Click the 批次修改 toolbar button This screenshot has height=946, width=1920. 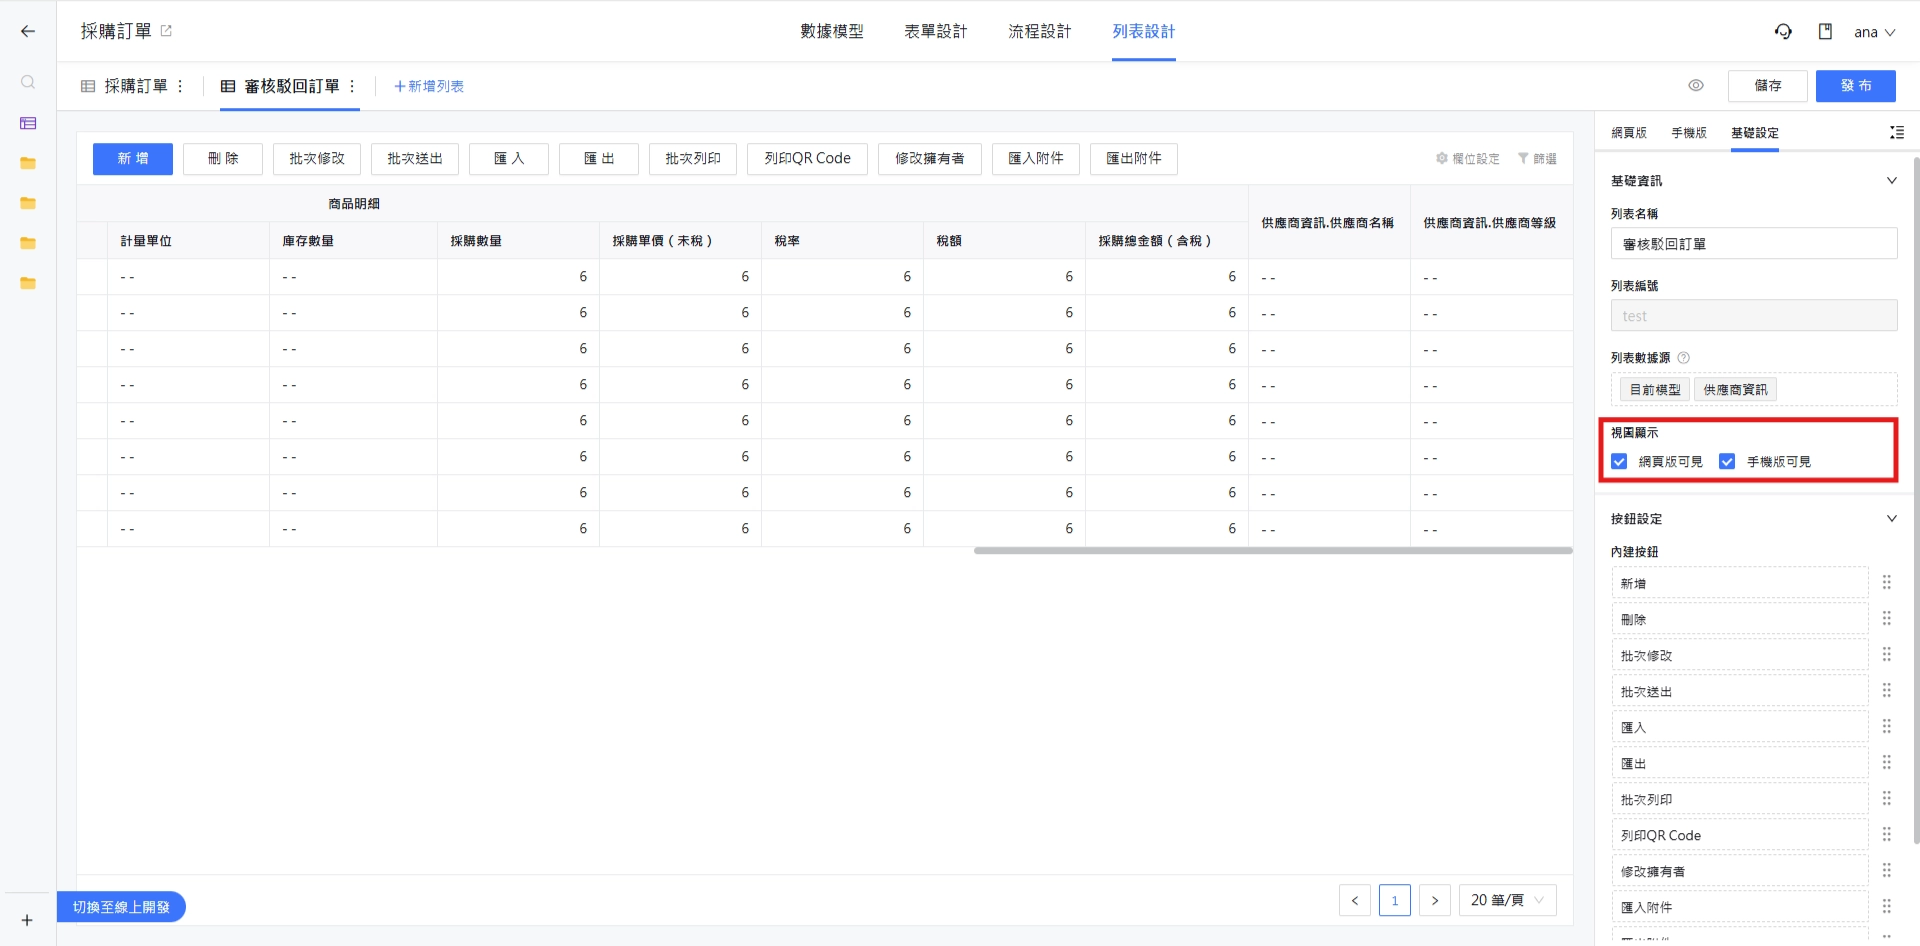[317, 159]
